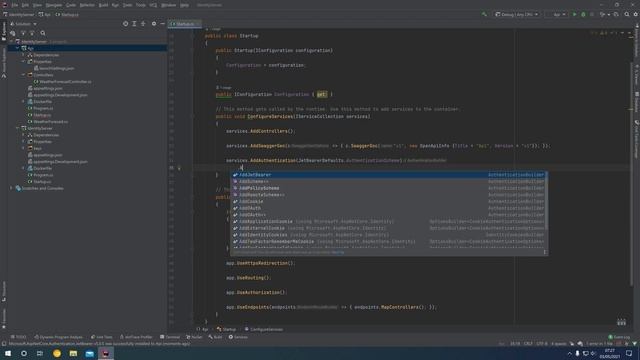This screenshot has width=640, height=360.
Task: Expand Dependencies under the Api project
Action: point(23,55)
